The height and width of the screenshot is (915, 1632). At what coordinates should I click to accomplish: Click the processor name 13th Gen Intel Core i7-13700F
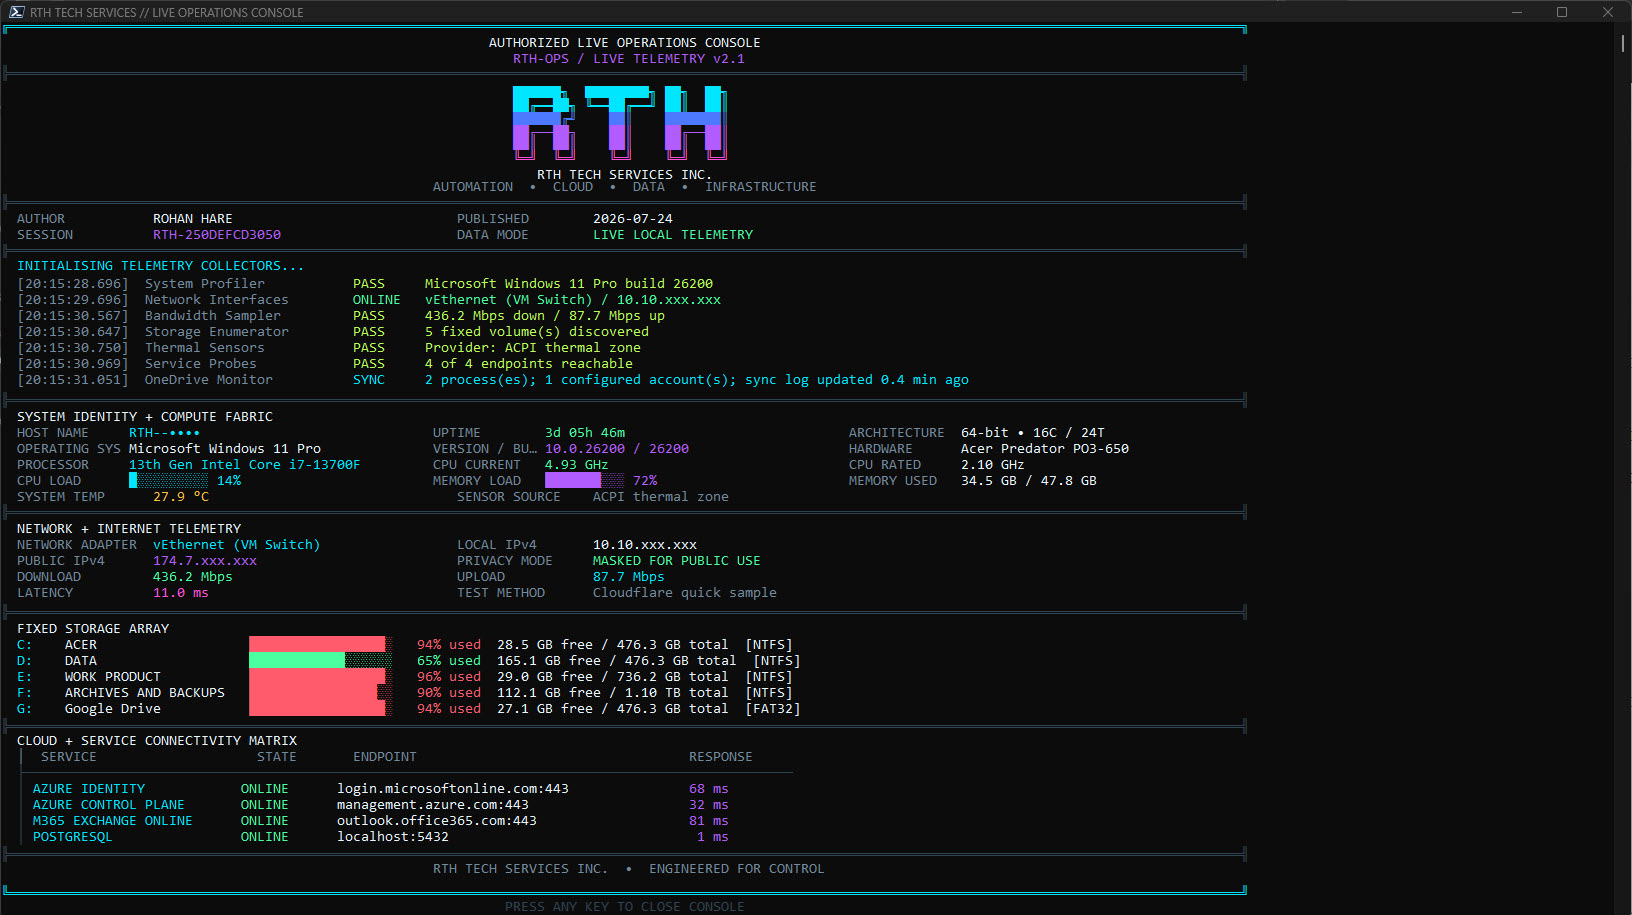tap(245, 465)
